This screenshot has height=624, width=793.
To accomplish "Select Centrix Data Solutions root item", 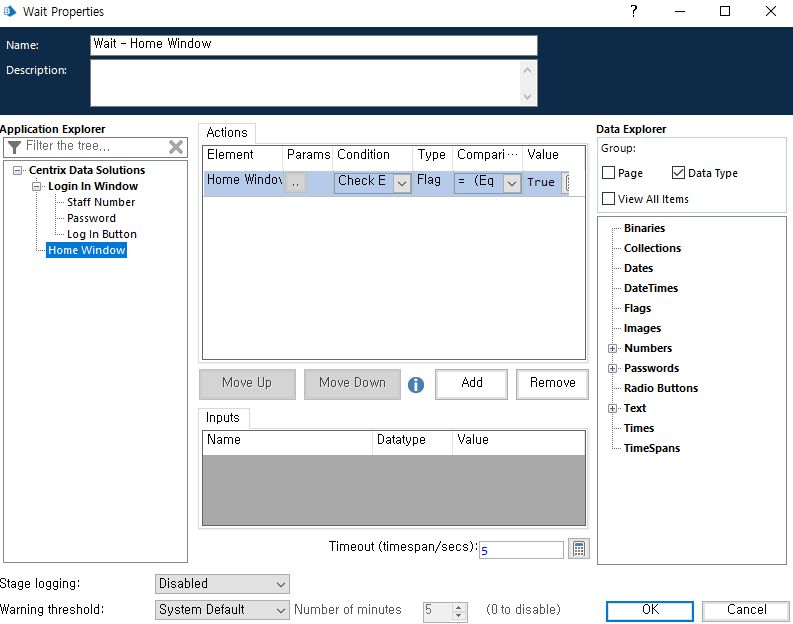I will click(x=87, y=170).
